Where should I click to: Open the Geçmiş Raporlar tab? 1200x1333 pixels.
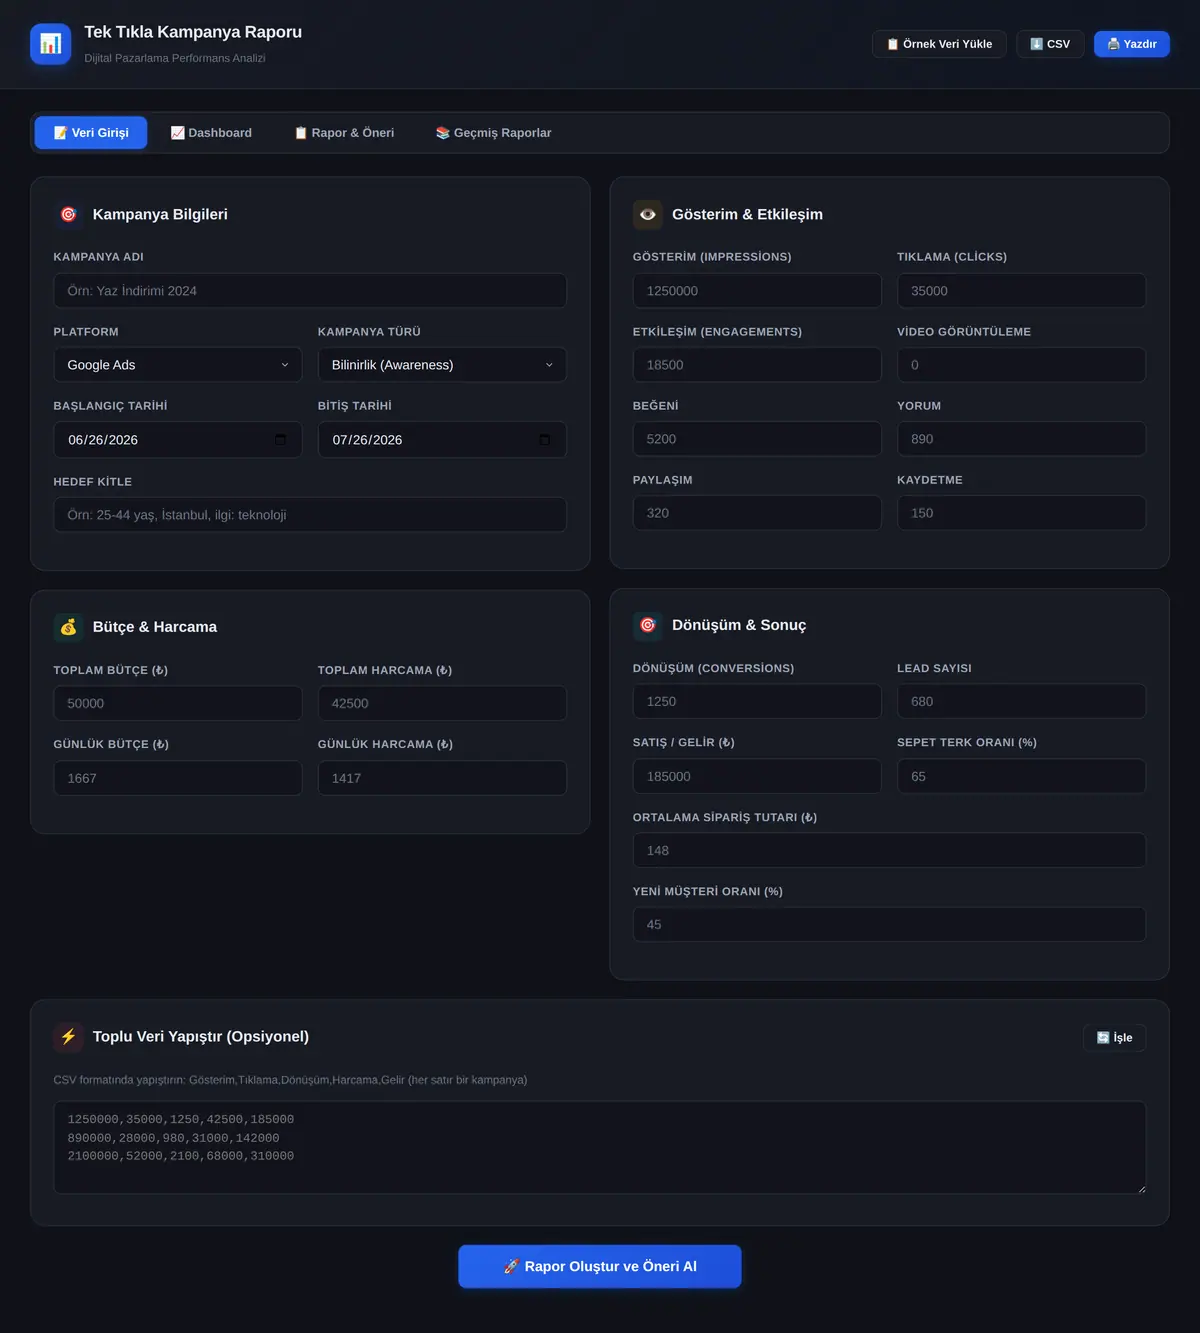[493, 133]
